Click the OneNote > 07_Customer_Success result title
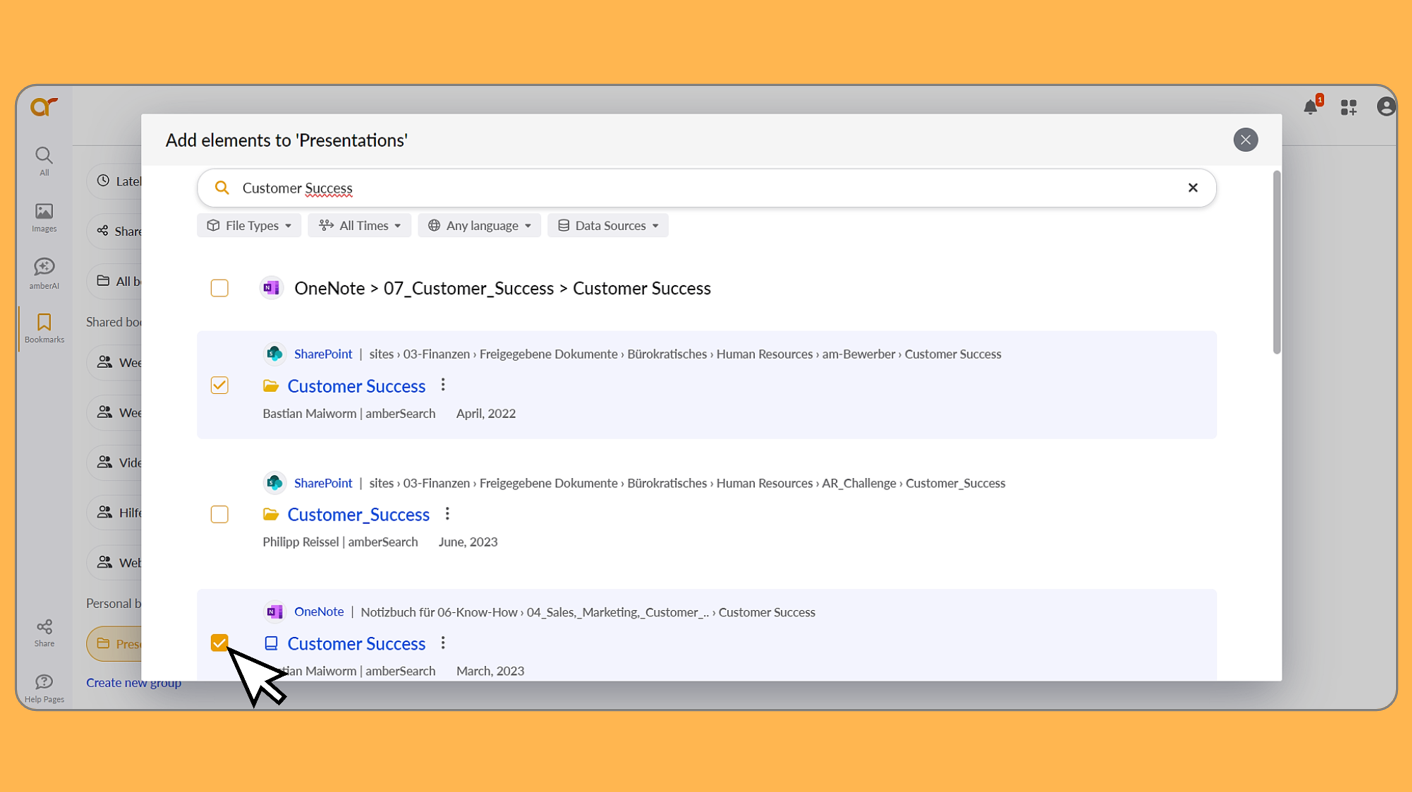This screenshot has width=1412, height=792. click(503, 288)
